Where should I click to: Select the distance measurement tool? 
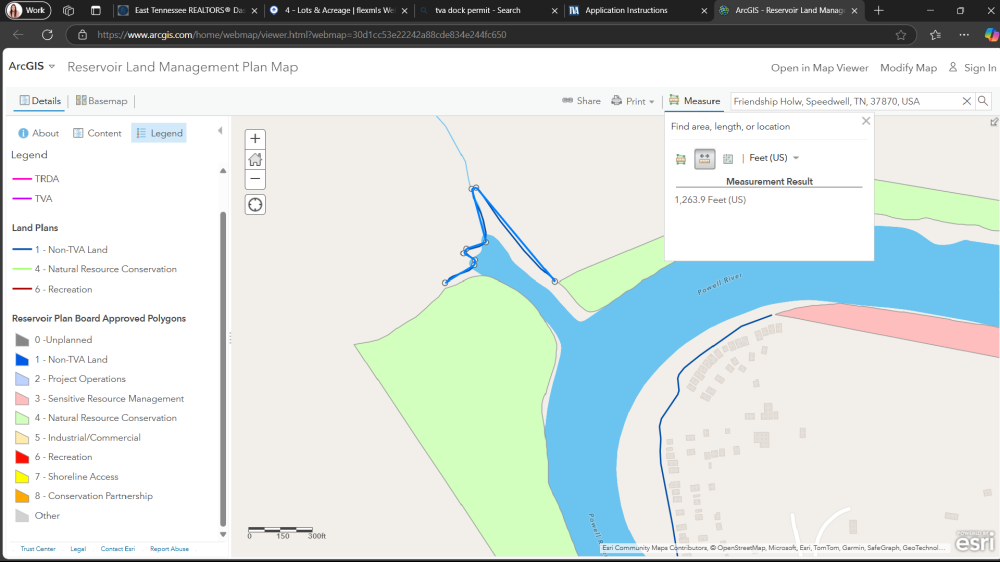coord(705,158)
